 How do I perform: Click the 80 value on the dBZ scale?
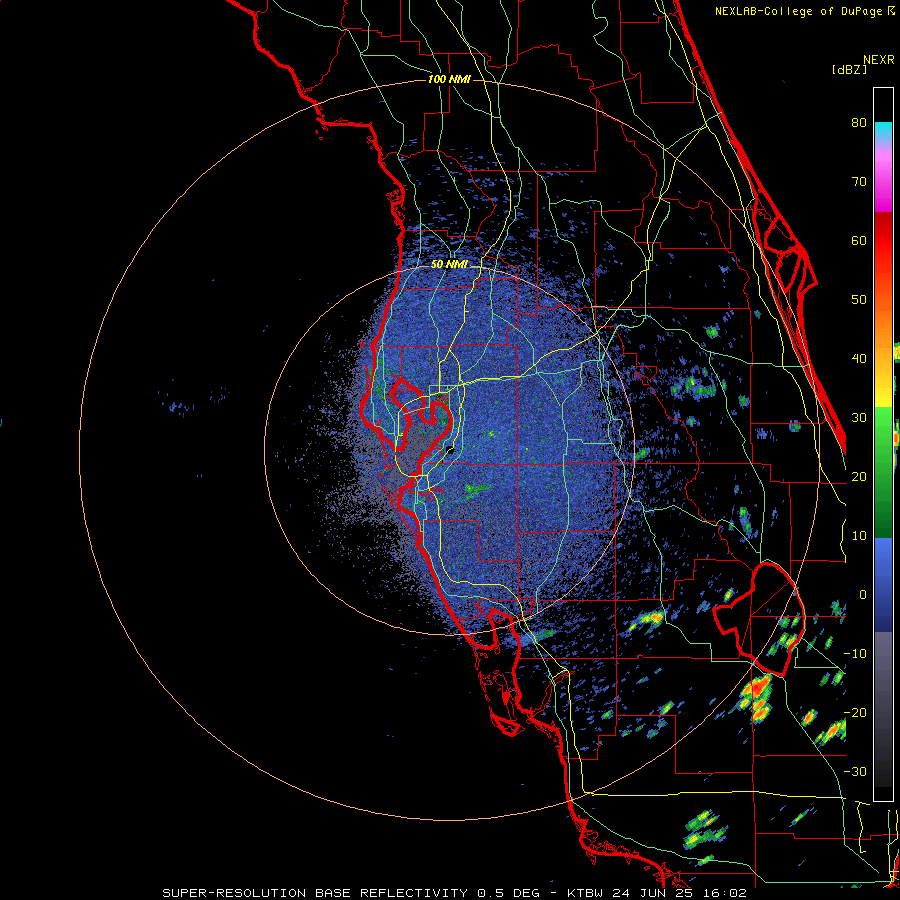coord(859,123)
